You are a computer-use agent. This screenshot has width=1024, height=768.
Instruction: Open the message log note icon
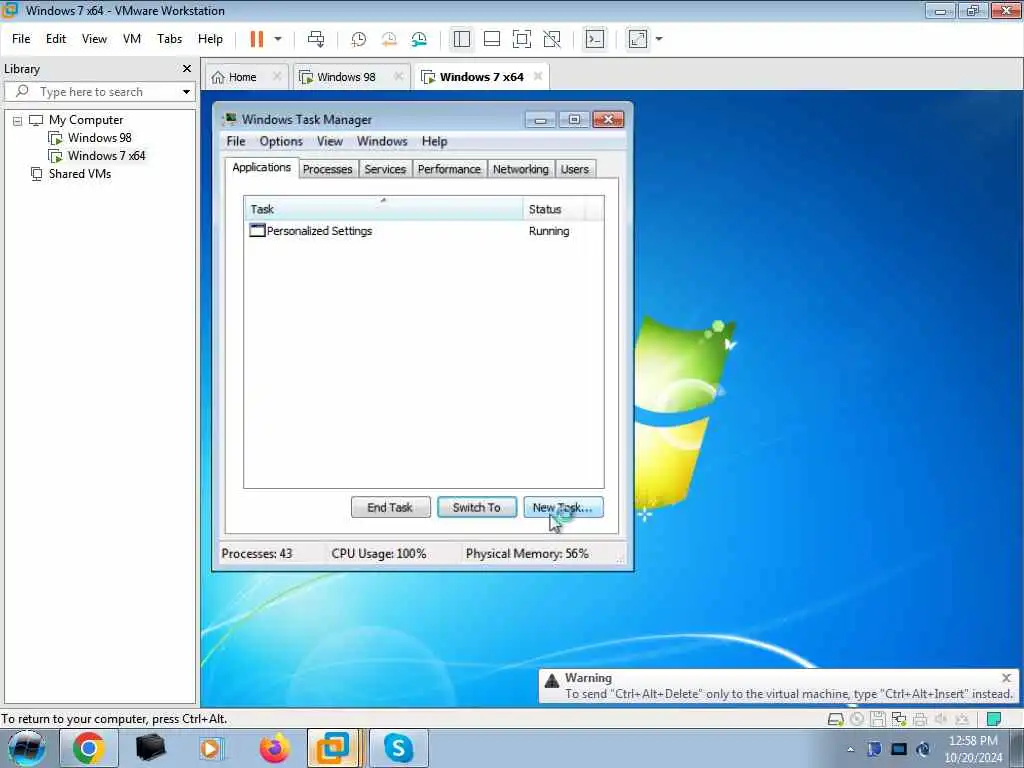(994, 720)
